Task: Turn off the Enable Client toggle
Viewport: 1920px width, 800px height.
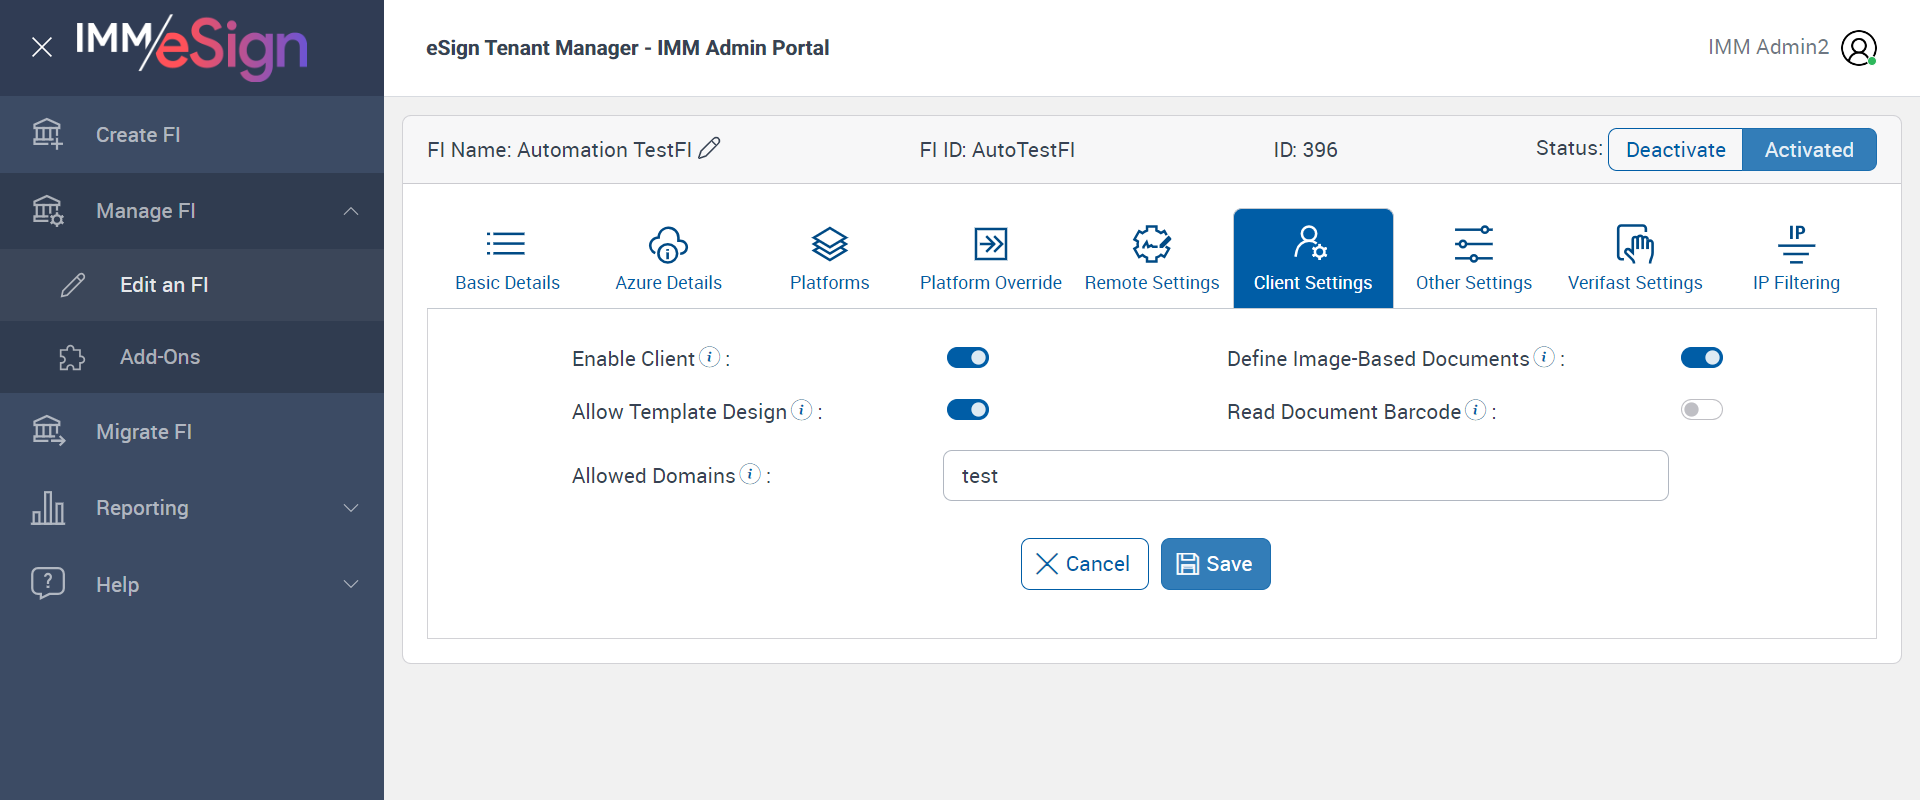Action: 968,358
